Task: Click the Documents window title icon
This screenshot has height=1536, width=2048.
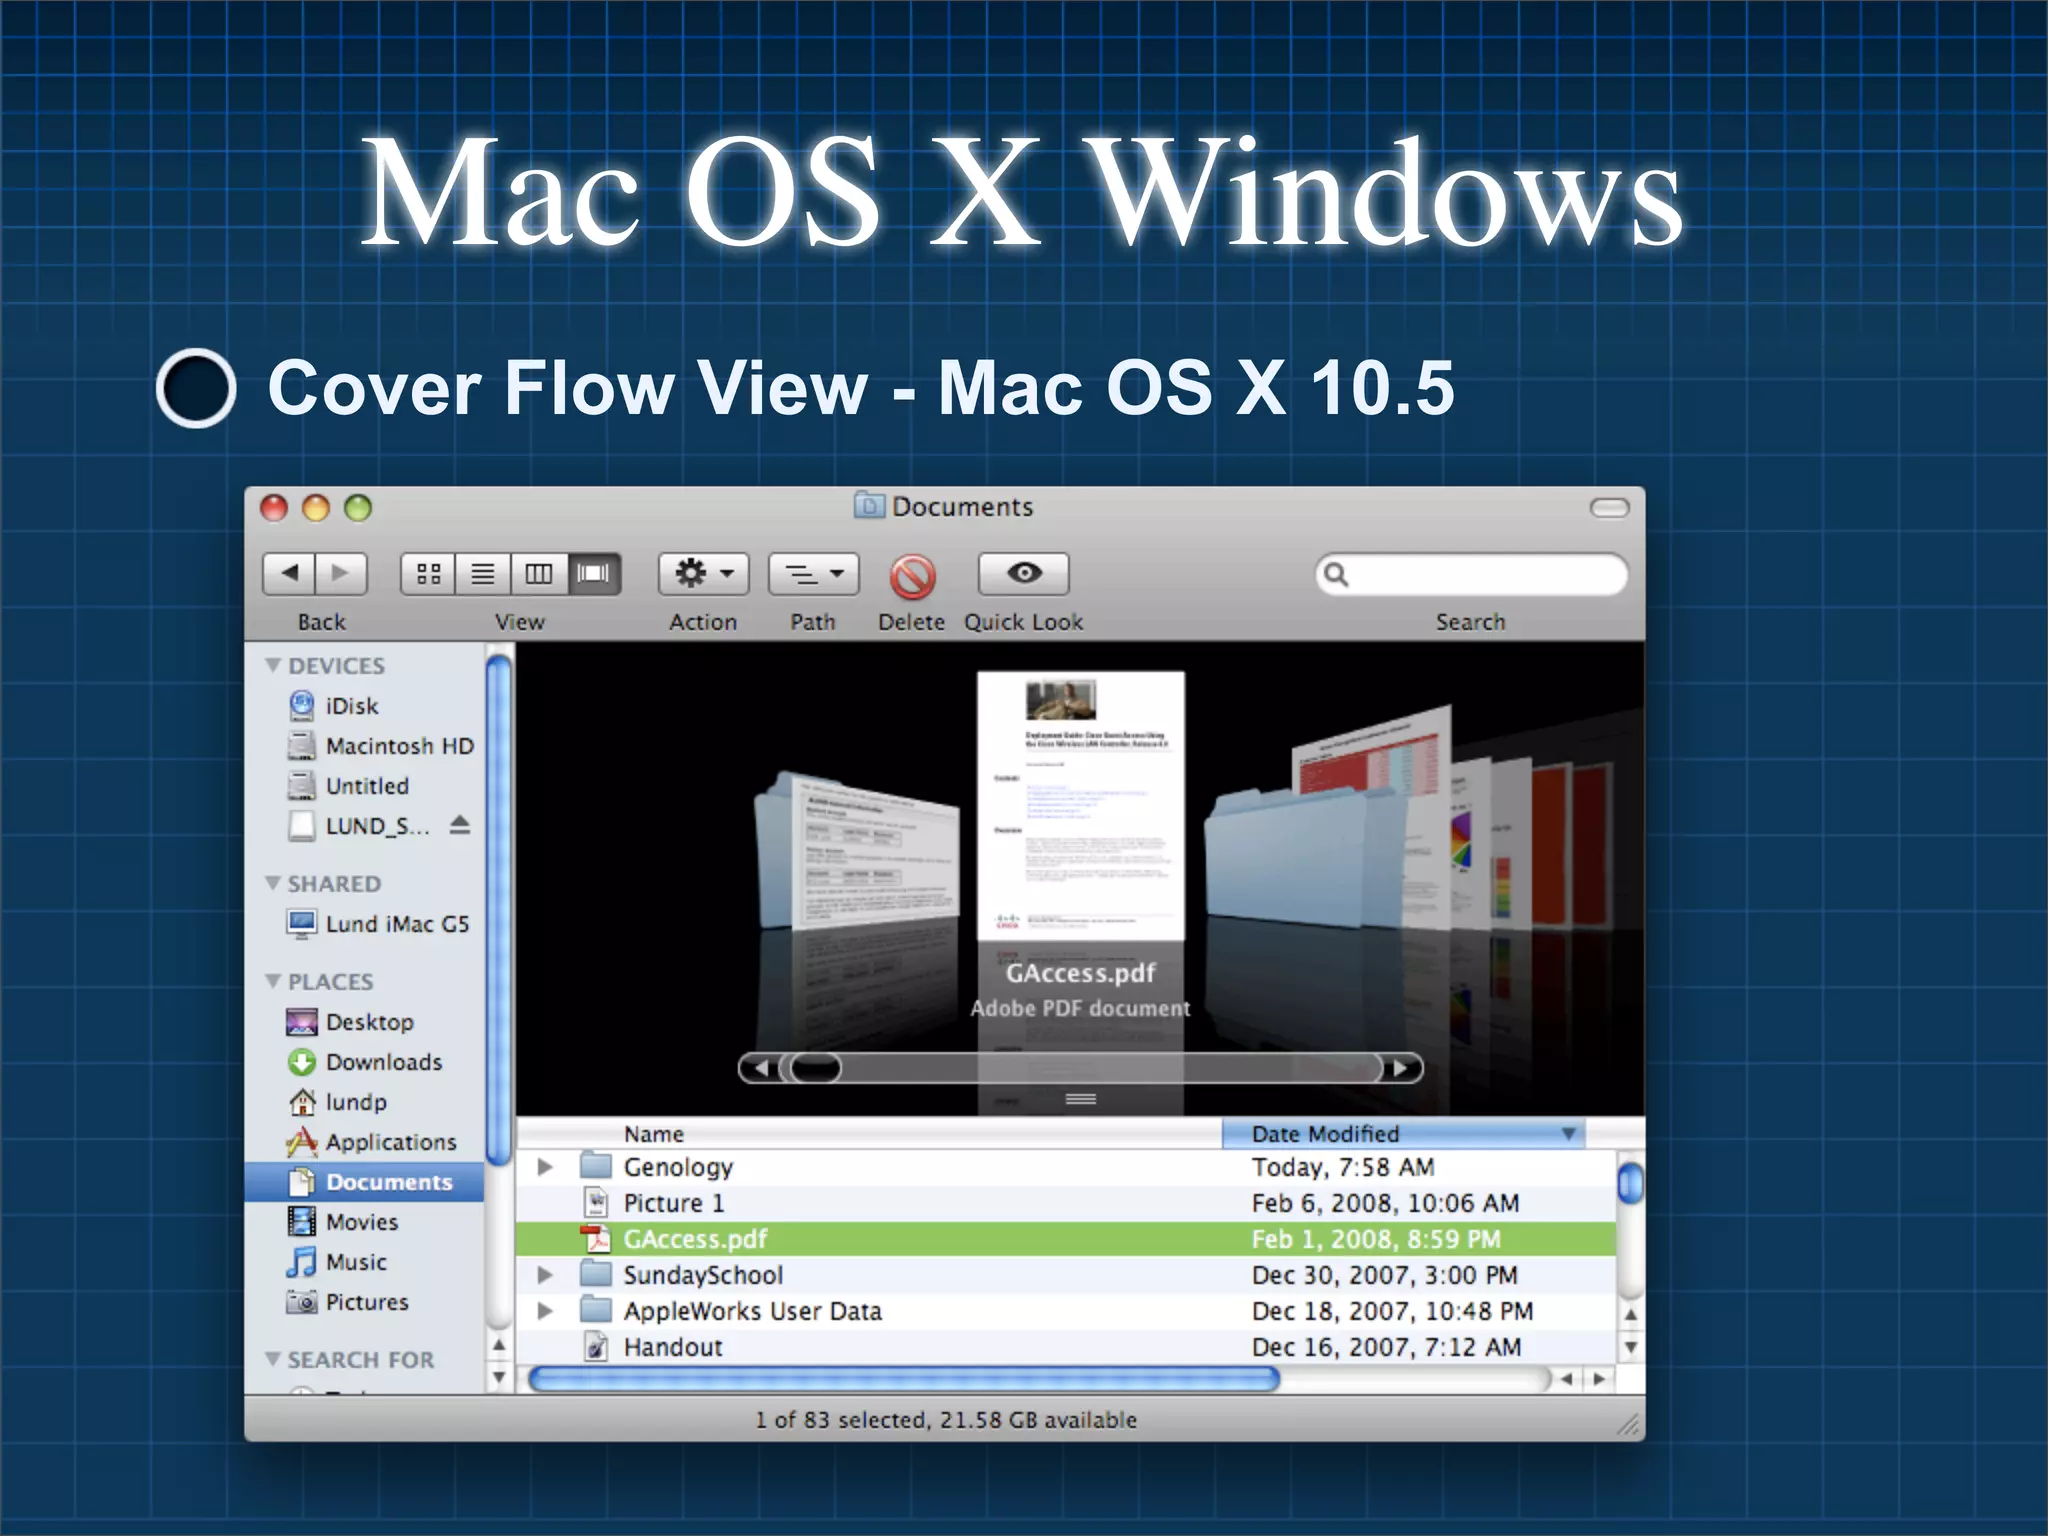Action: tap(869, 506)
